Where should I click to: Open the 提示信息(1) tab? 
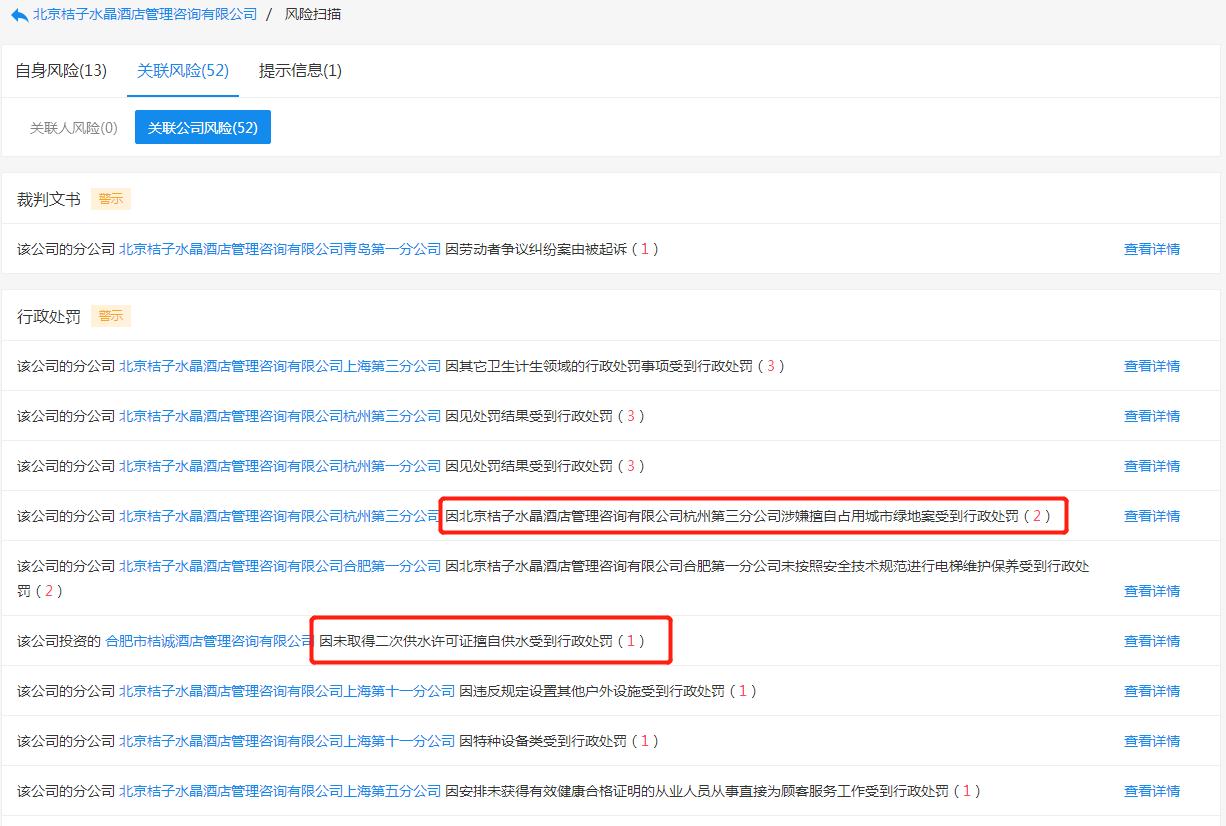click(x=300, y=70)
